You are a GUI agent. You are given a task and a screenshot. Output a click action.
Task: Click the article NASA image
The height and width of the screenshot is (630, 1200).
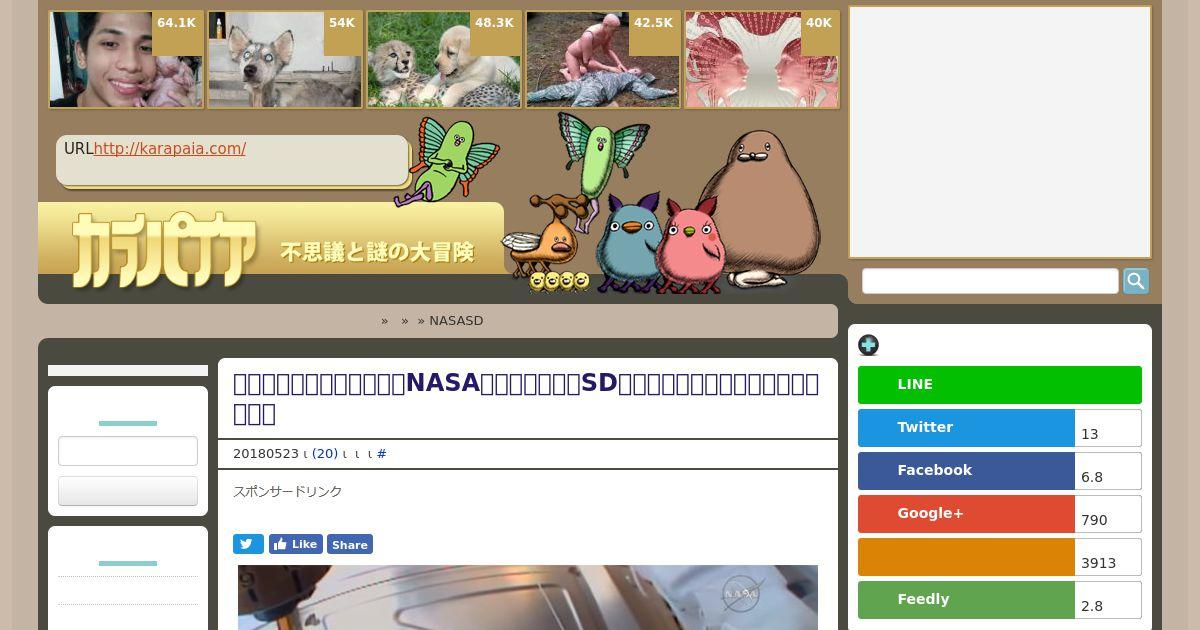tap(528, 597)
